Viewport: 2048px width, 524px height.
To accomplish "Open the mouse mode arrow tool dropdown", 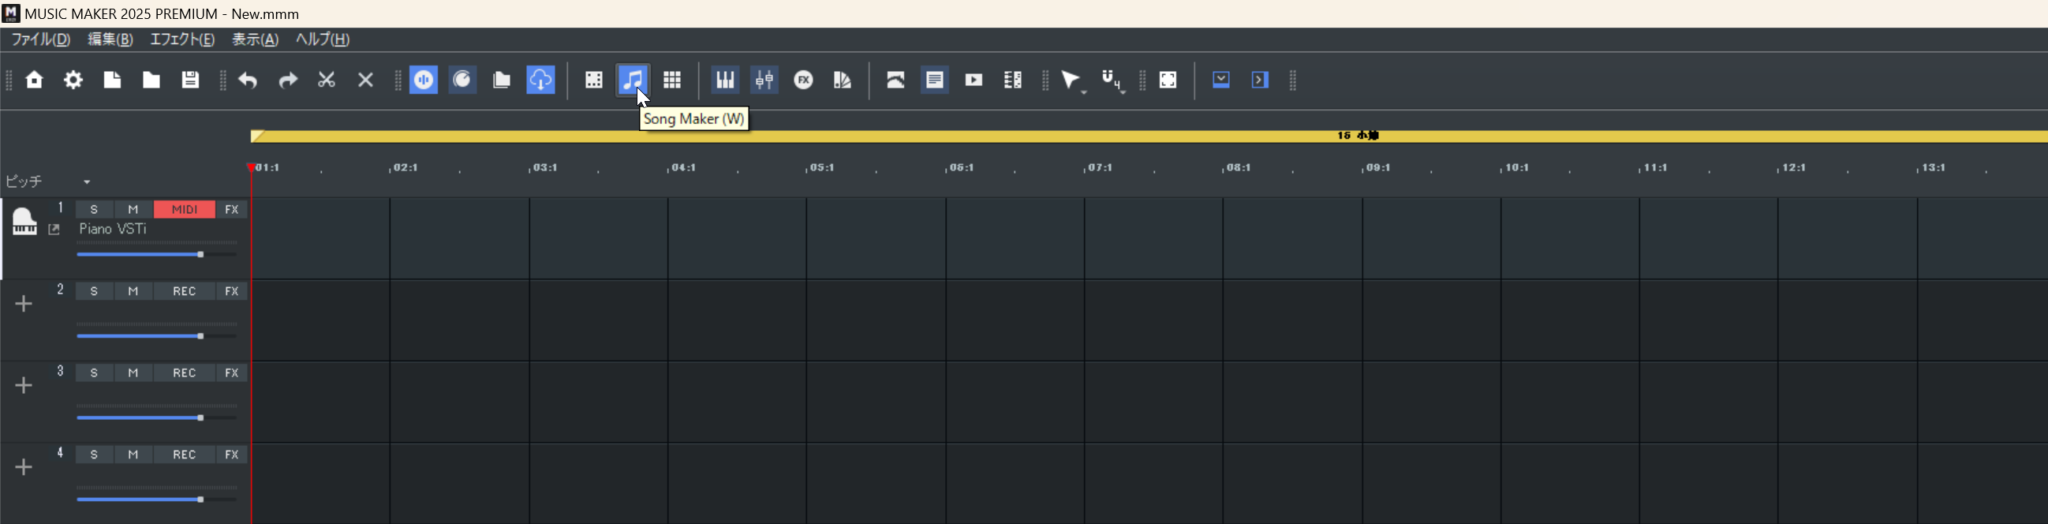I will (1083, 91).
